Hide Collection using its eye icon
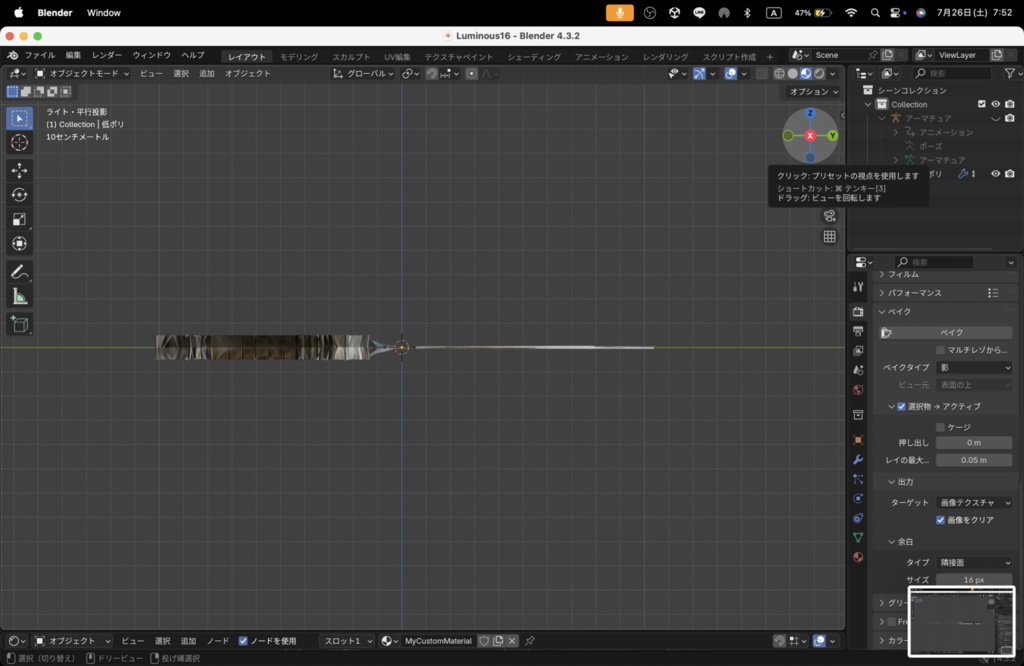 coord(995,104)
